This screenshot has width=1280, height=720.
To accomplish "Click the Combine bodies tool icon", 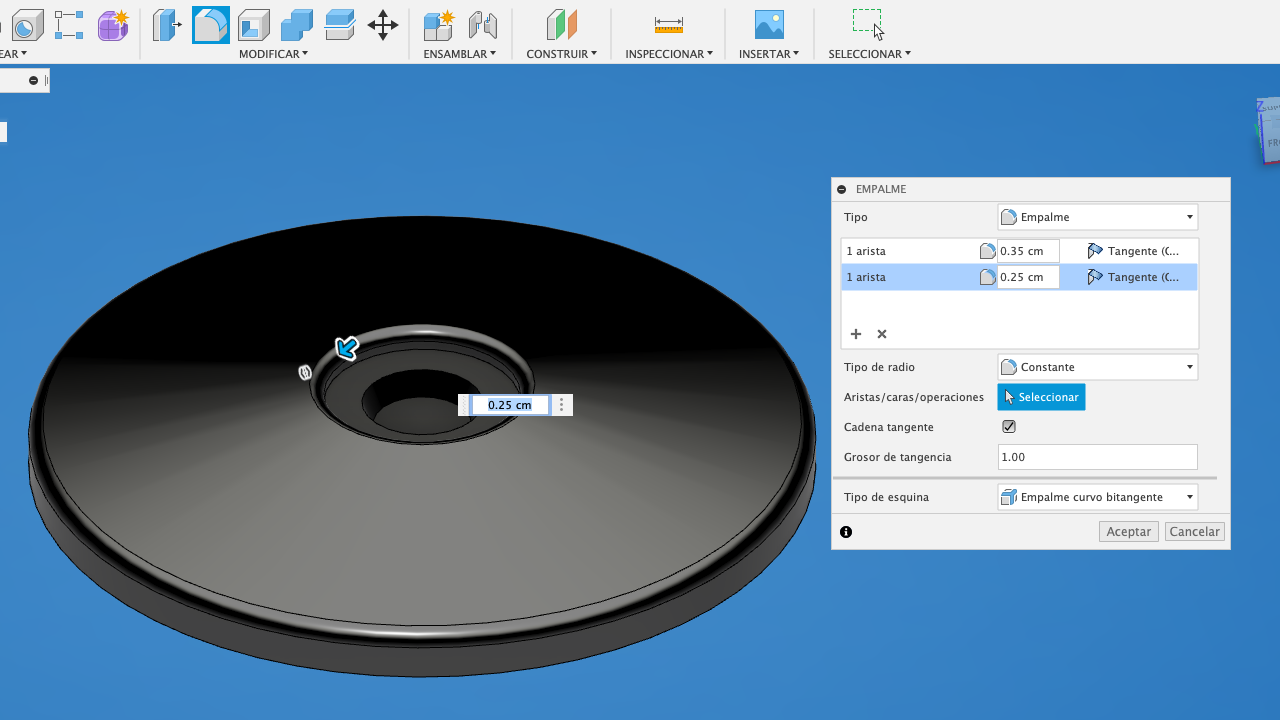I will pos(297,24).
